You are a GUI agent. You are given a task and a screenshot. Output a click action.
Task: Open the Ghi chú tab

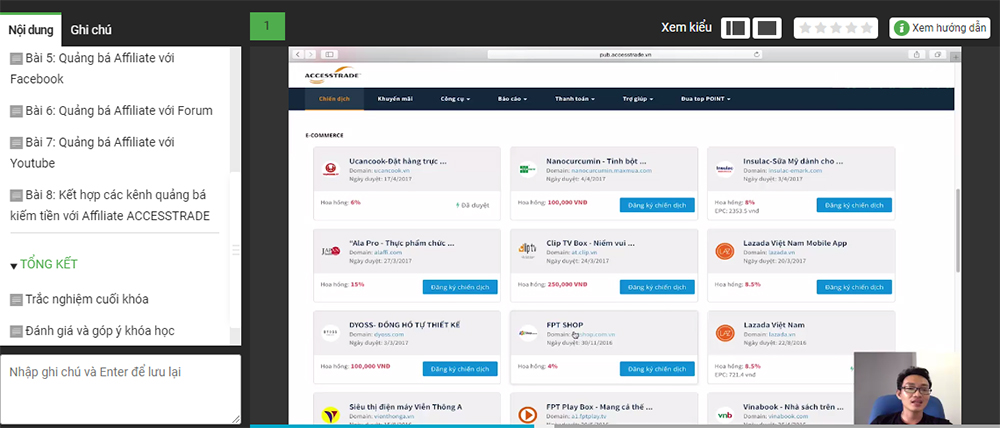pos(91,29)
